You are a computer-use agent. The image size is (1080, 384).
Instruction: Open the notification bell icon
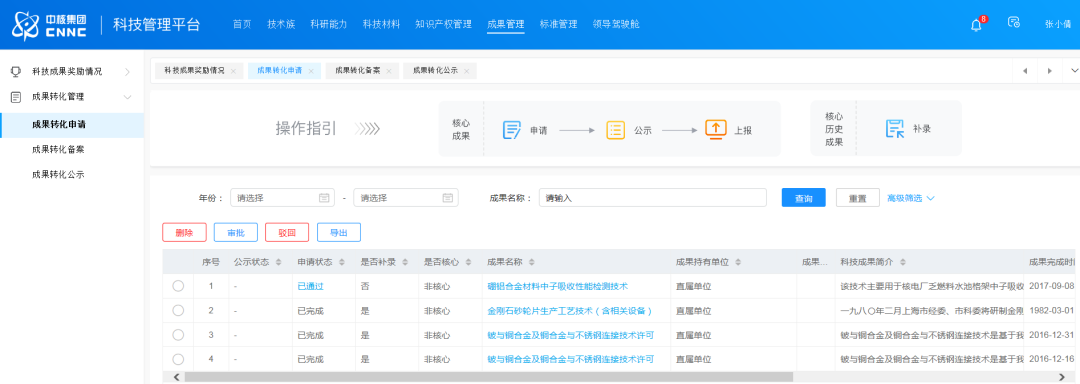(x=976, y=25)
